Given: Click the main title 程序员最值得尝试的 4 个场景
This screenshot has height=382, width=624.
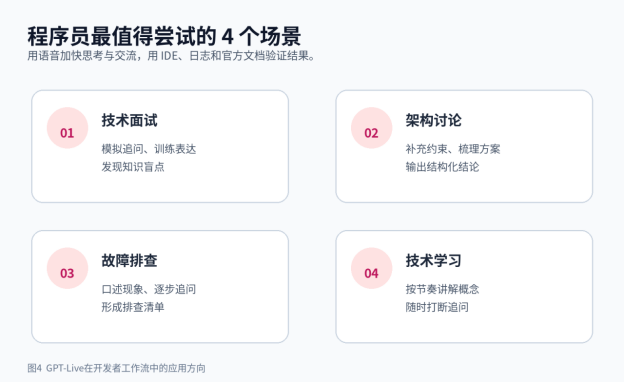Looking at the screenshot, I should [x=164, y=36].
